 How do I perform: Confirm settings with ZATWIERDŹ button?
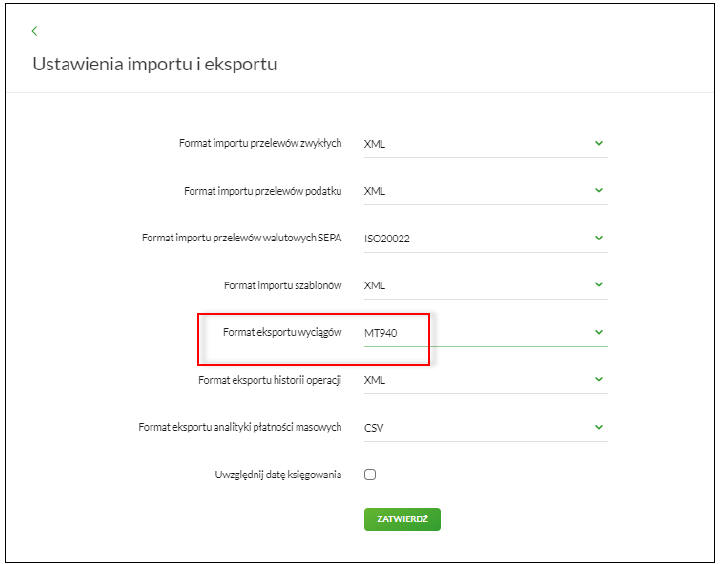point(402,519)
